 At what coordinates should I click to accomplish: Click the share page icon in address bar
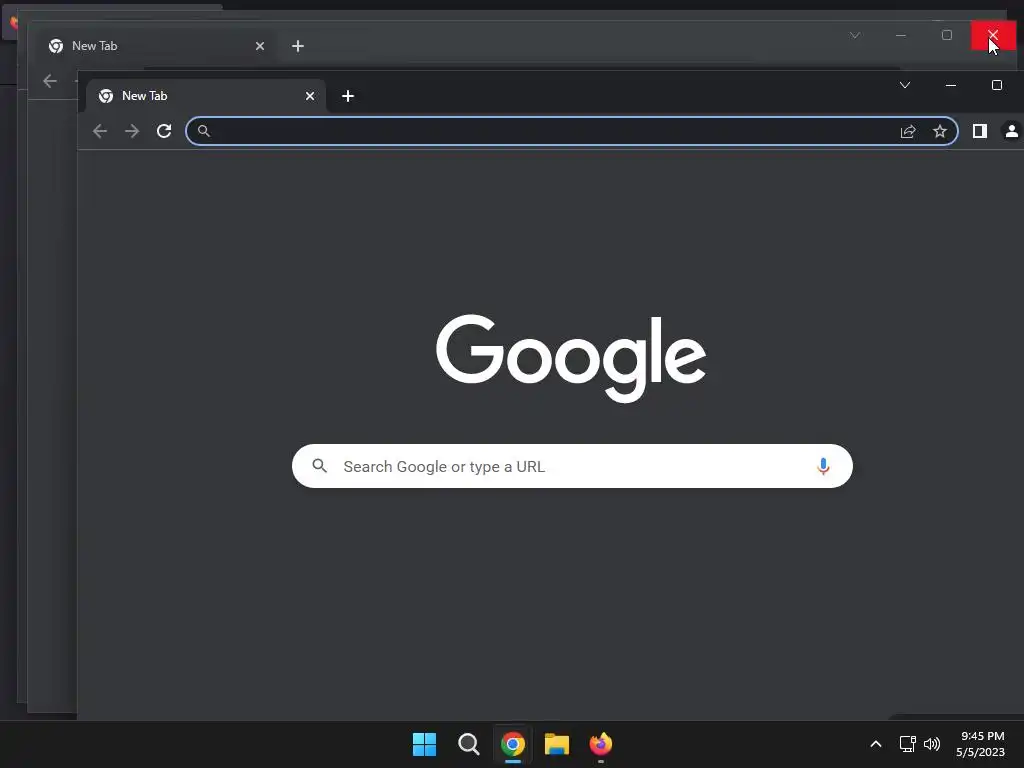[908, 131]
